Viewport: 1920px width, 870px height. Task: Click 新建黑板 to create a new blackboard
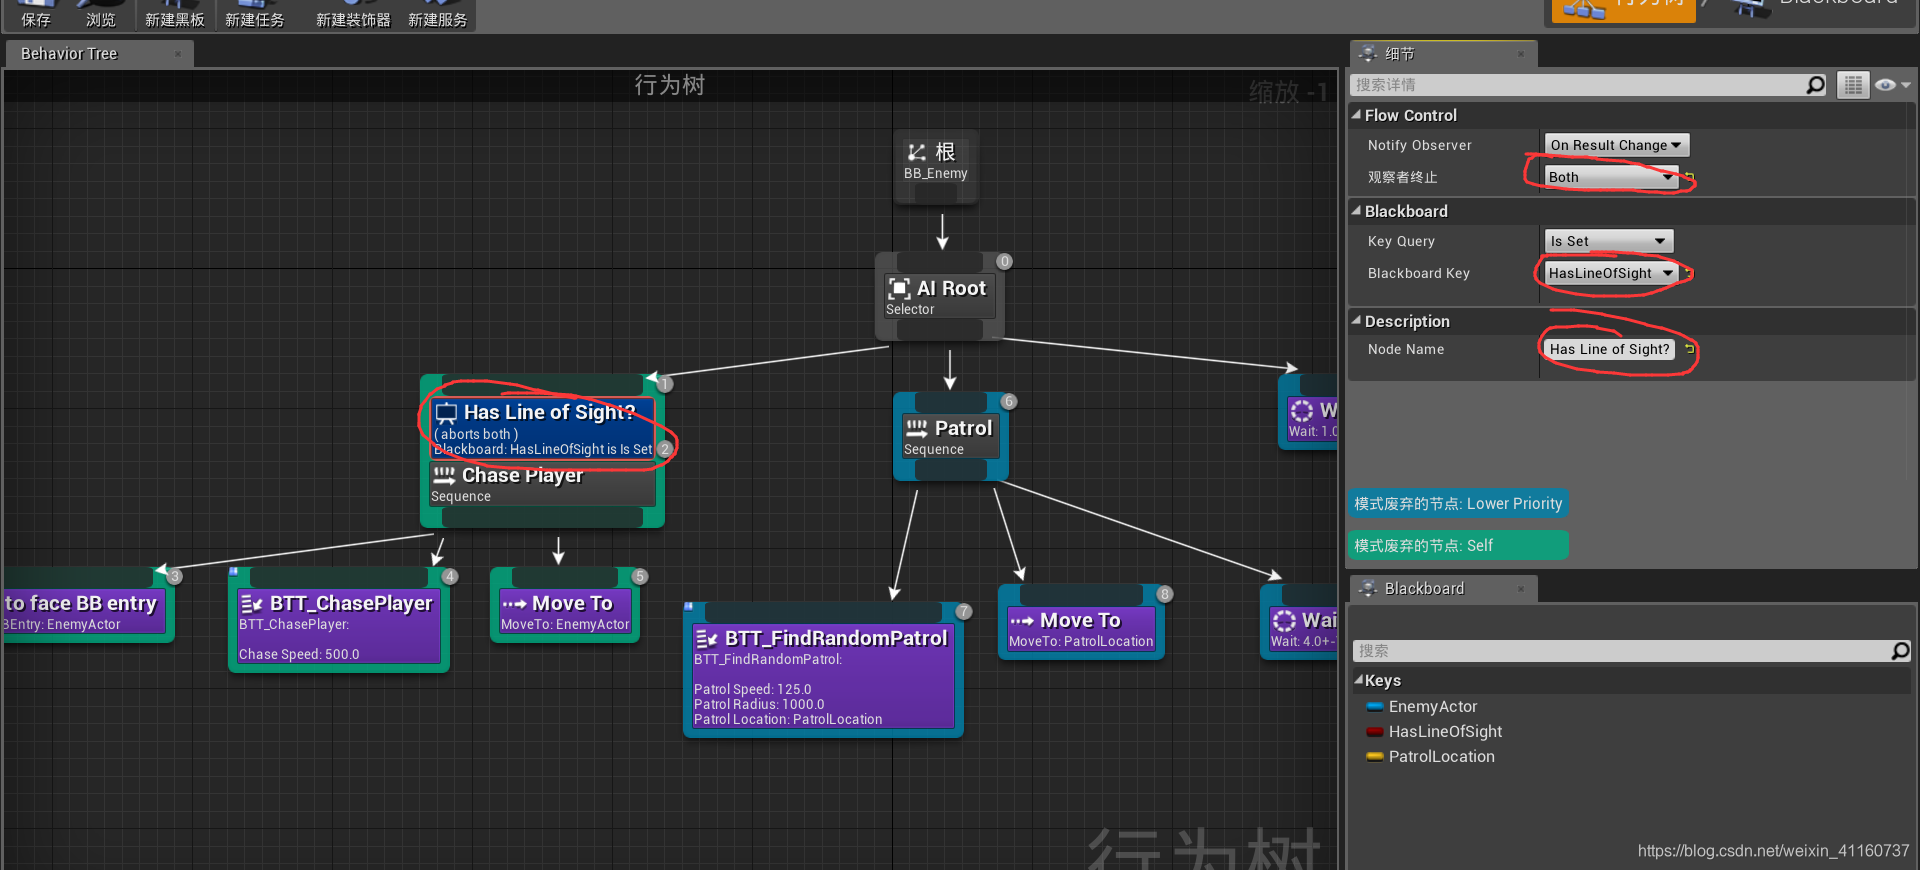pos(175,14)
